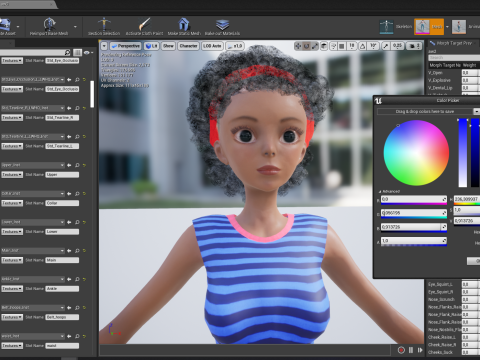Click the Blue channel gradient slider

coord(414,231)
